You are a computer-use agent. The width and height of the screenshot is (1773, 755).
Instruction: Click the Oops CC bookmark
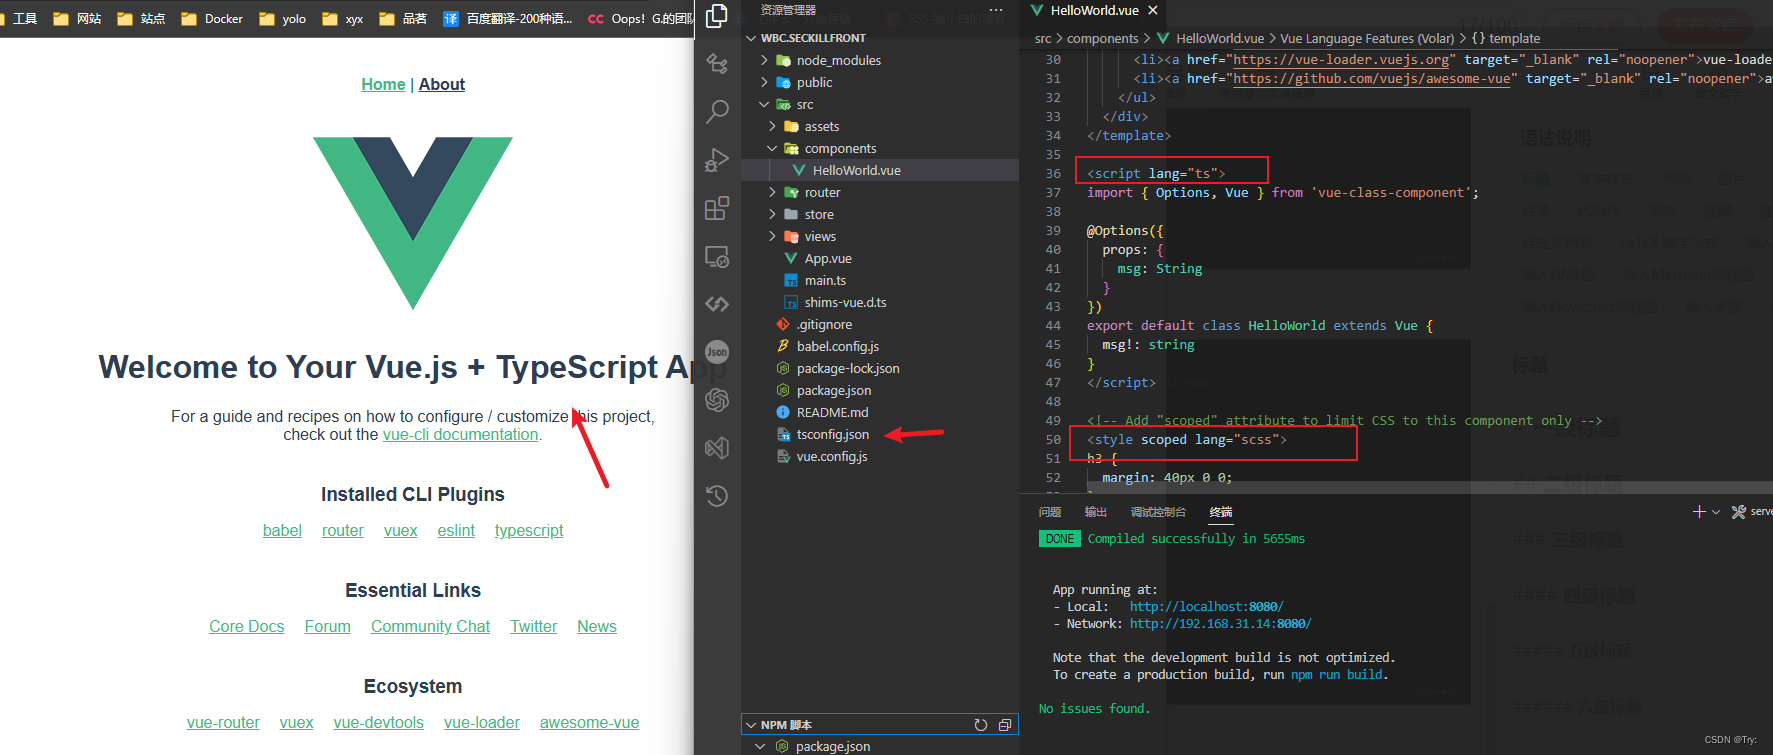640,18
